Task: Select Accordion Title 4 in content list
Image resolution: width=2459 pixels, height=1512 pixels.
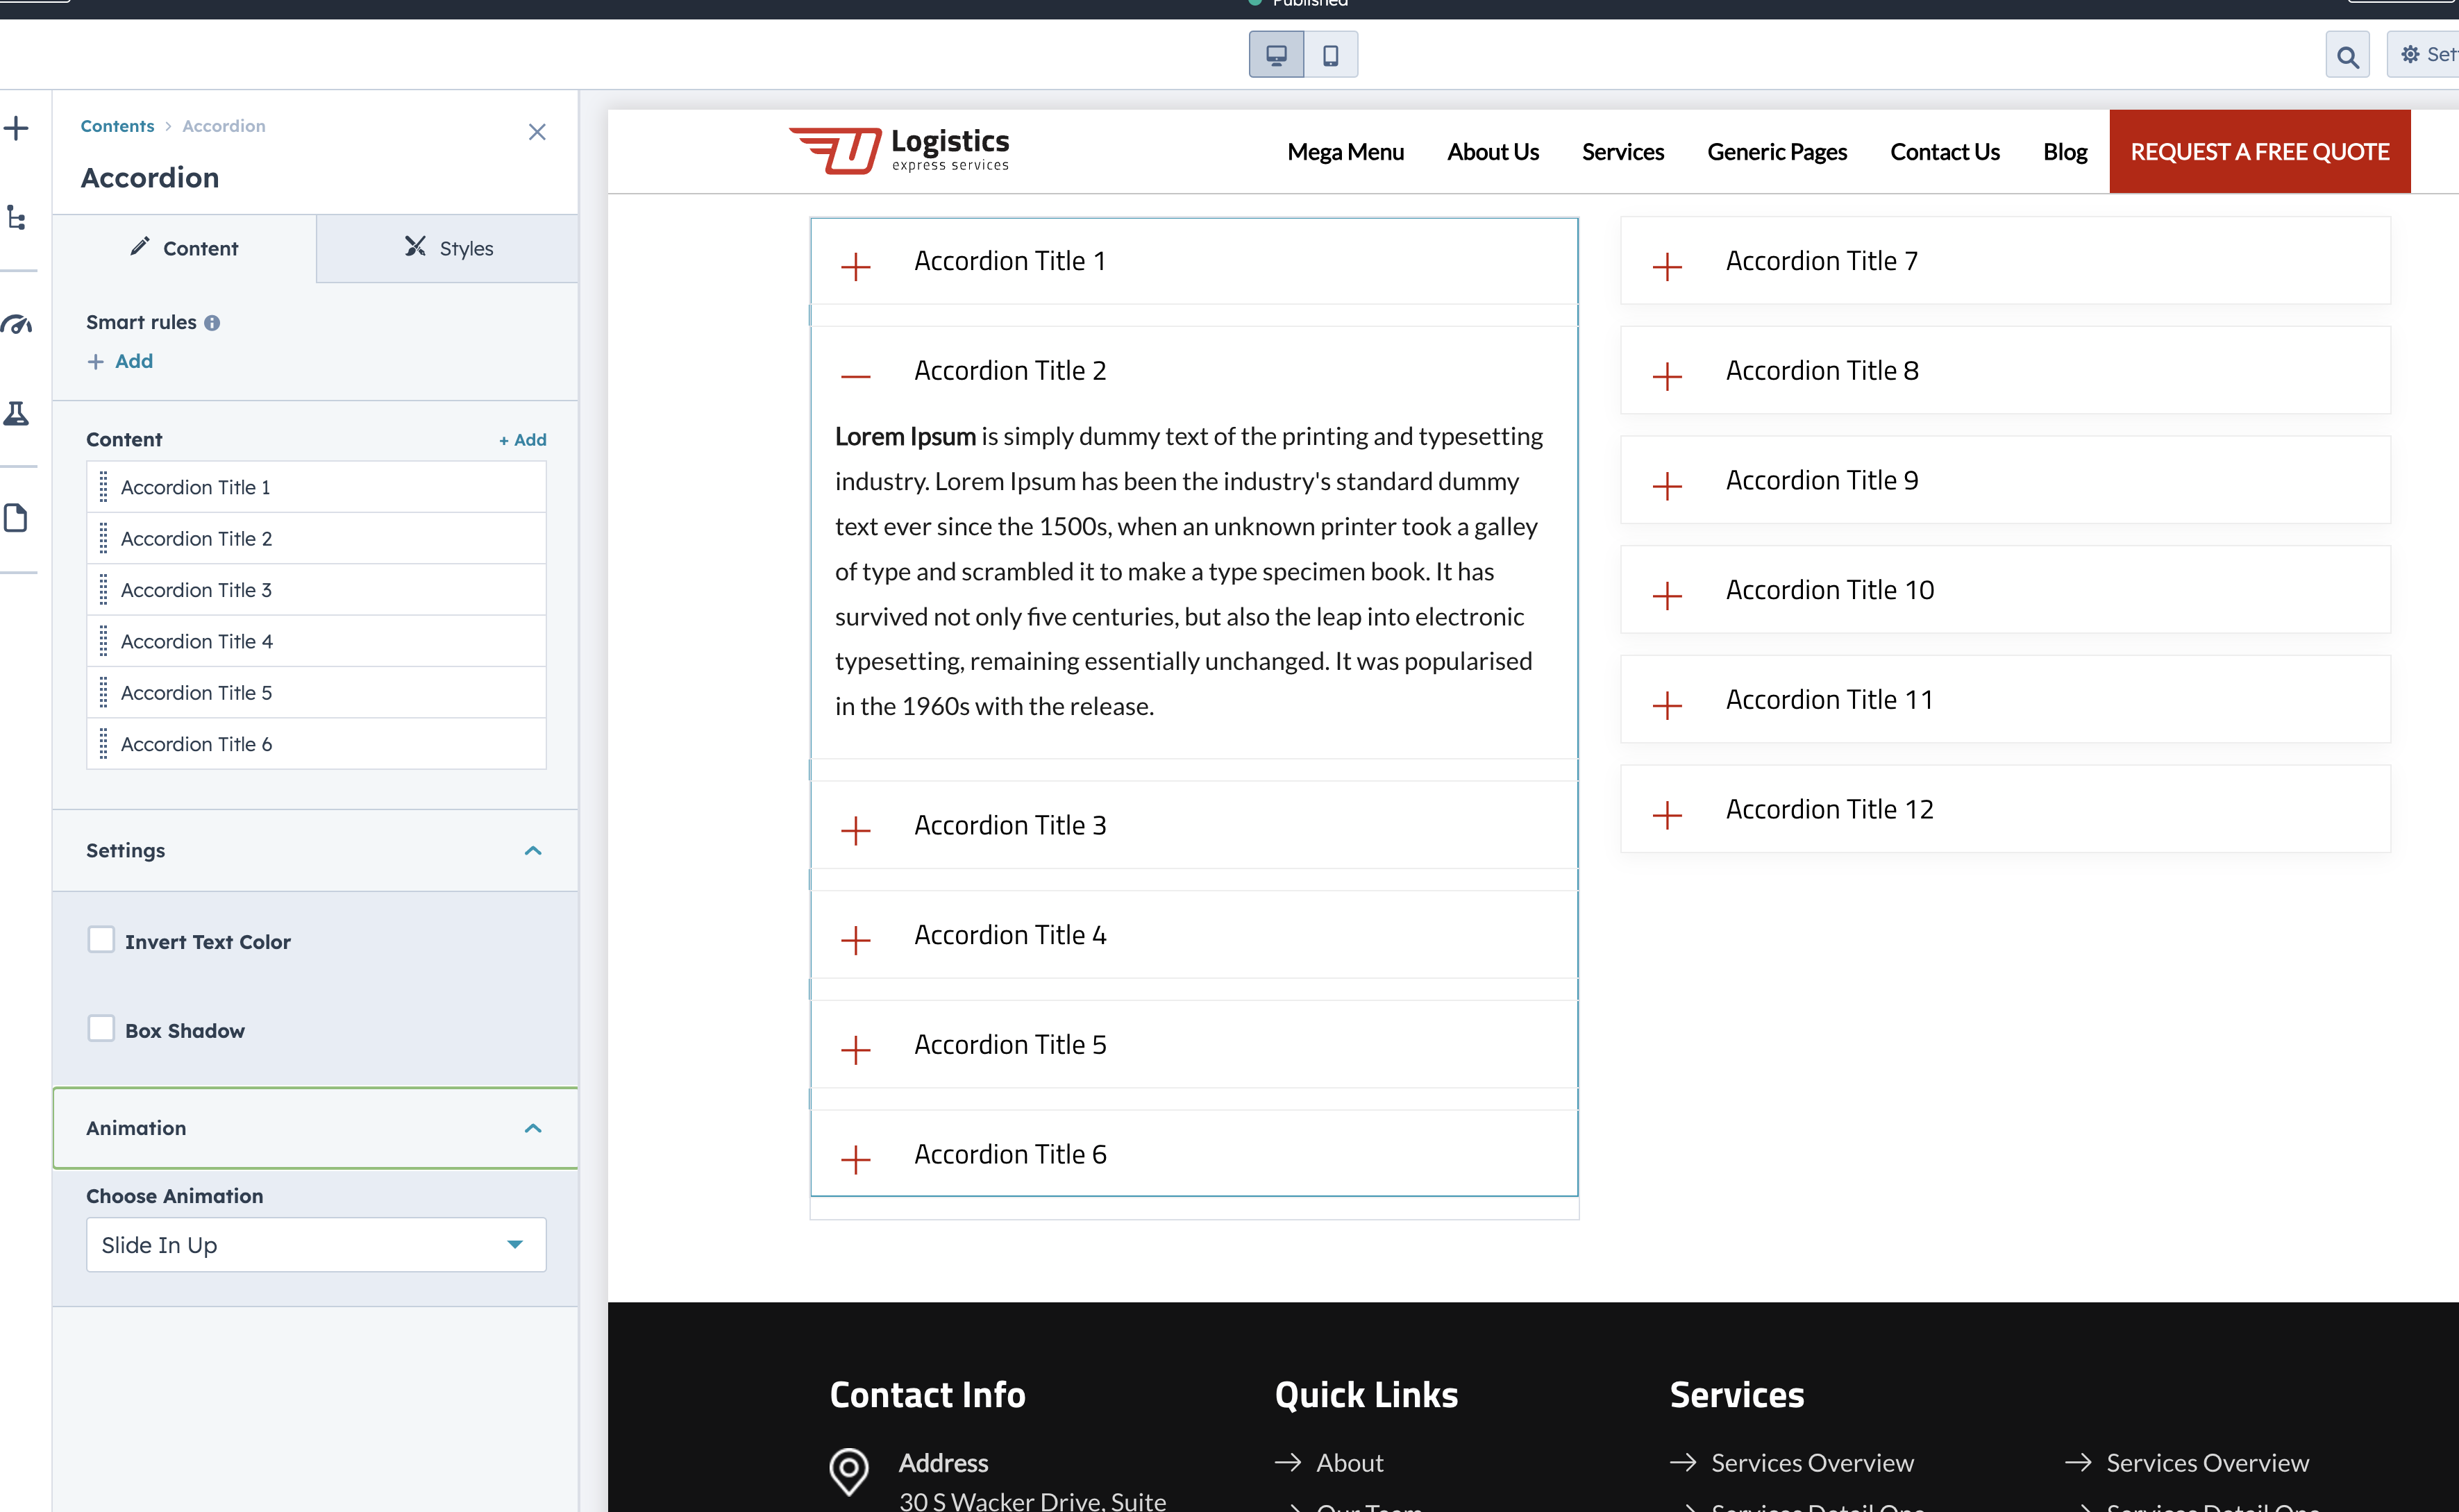Action: [x=197, y=641]
